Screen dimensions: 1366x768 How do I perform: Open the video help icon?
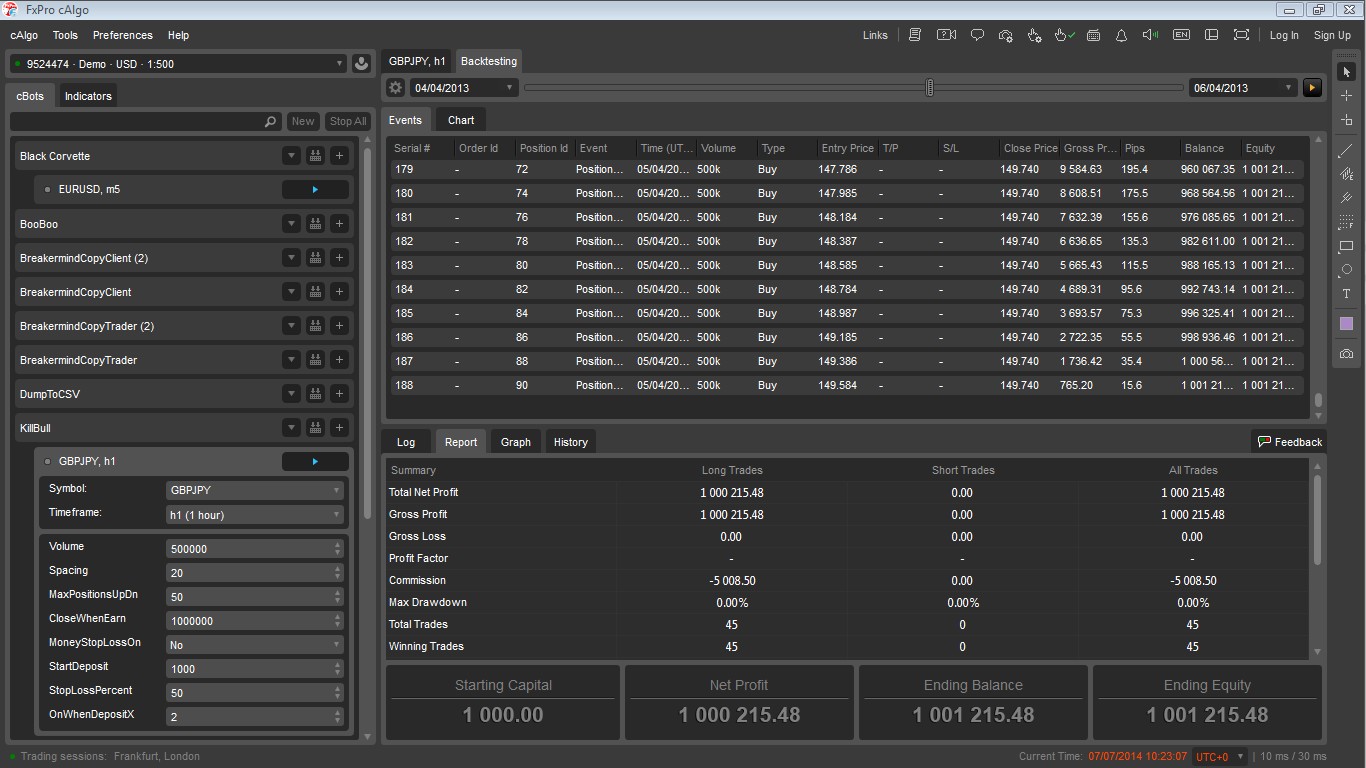click(x=946, y=35)
